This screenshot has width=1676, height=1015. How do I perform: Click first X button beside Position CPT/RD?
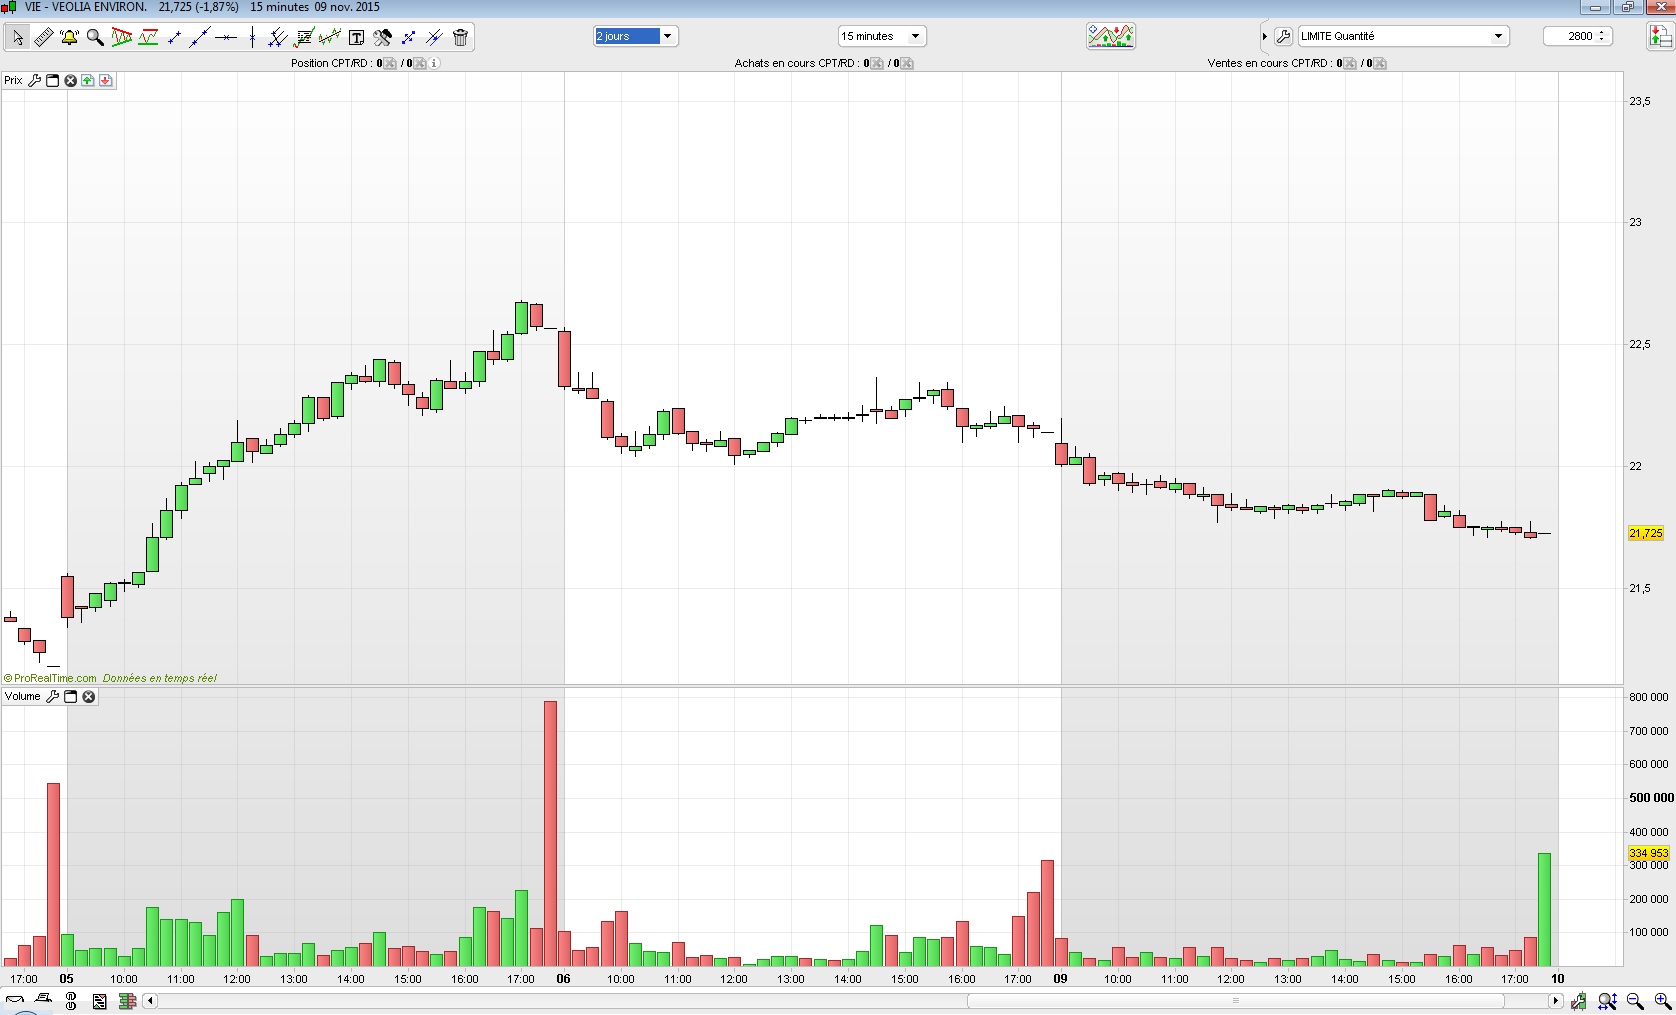pos(392,63)
